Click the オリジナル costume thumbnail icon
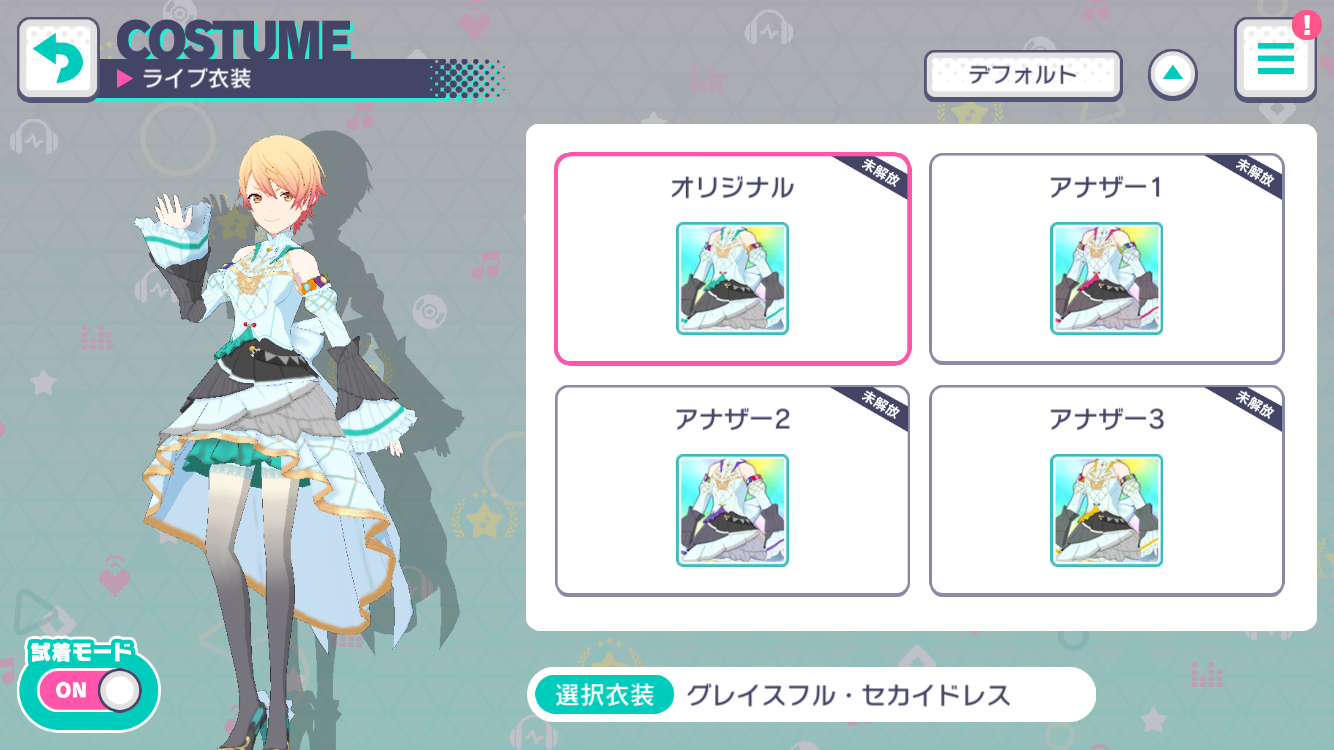The width and height of the screenshot is (1334, 750). 733,278
